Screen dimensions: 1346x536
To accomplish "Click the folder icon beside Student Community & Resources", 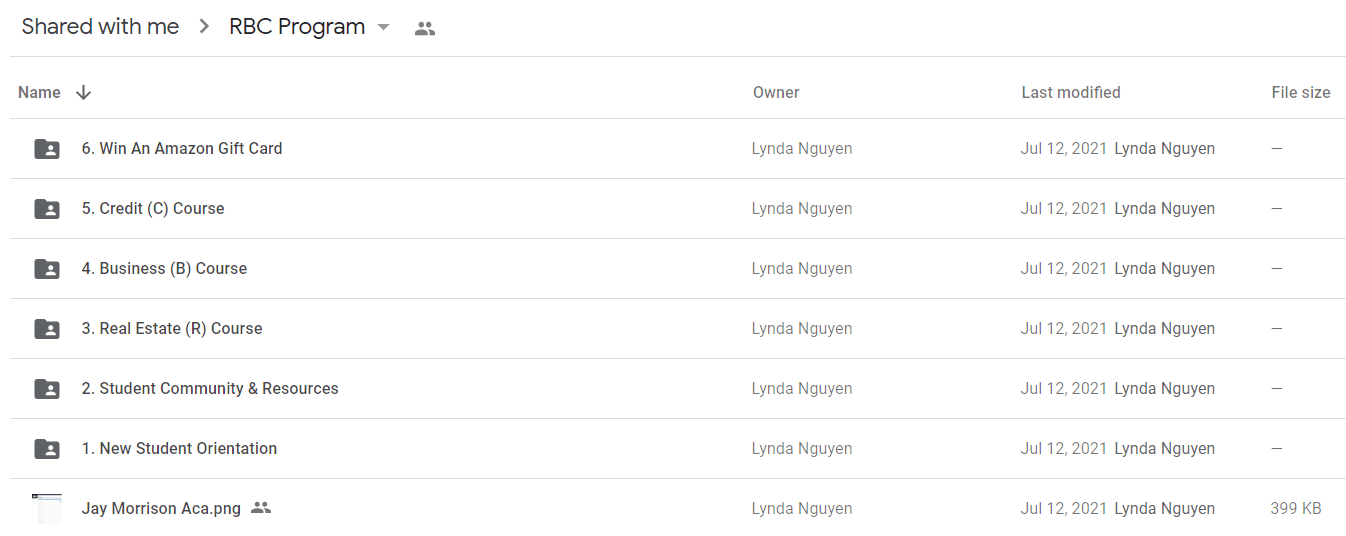I will click(x=47, y=389).
